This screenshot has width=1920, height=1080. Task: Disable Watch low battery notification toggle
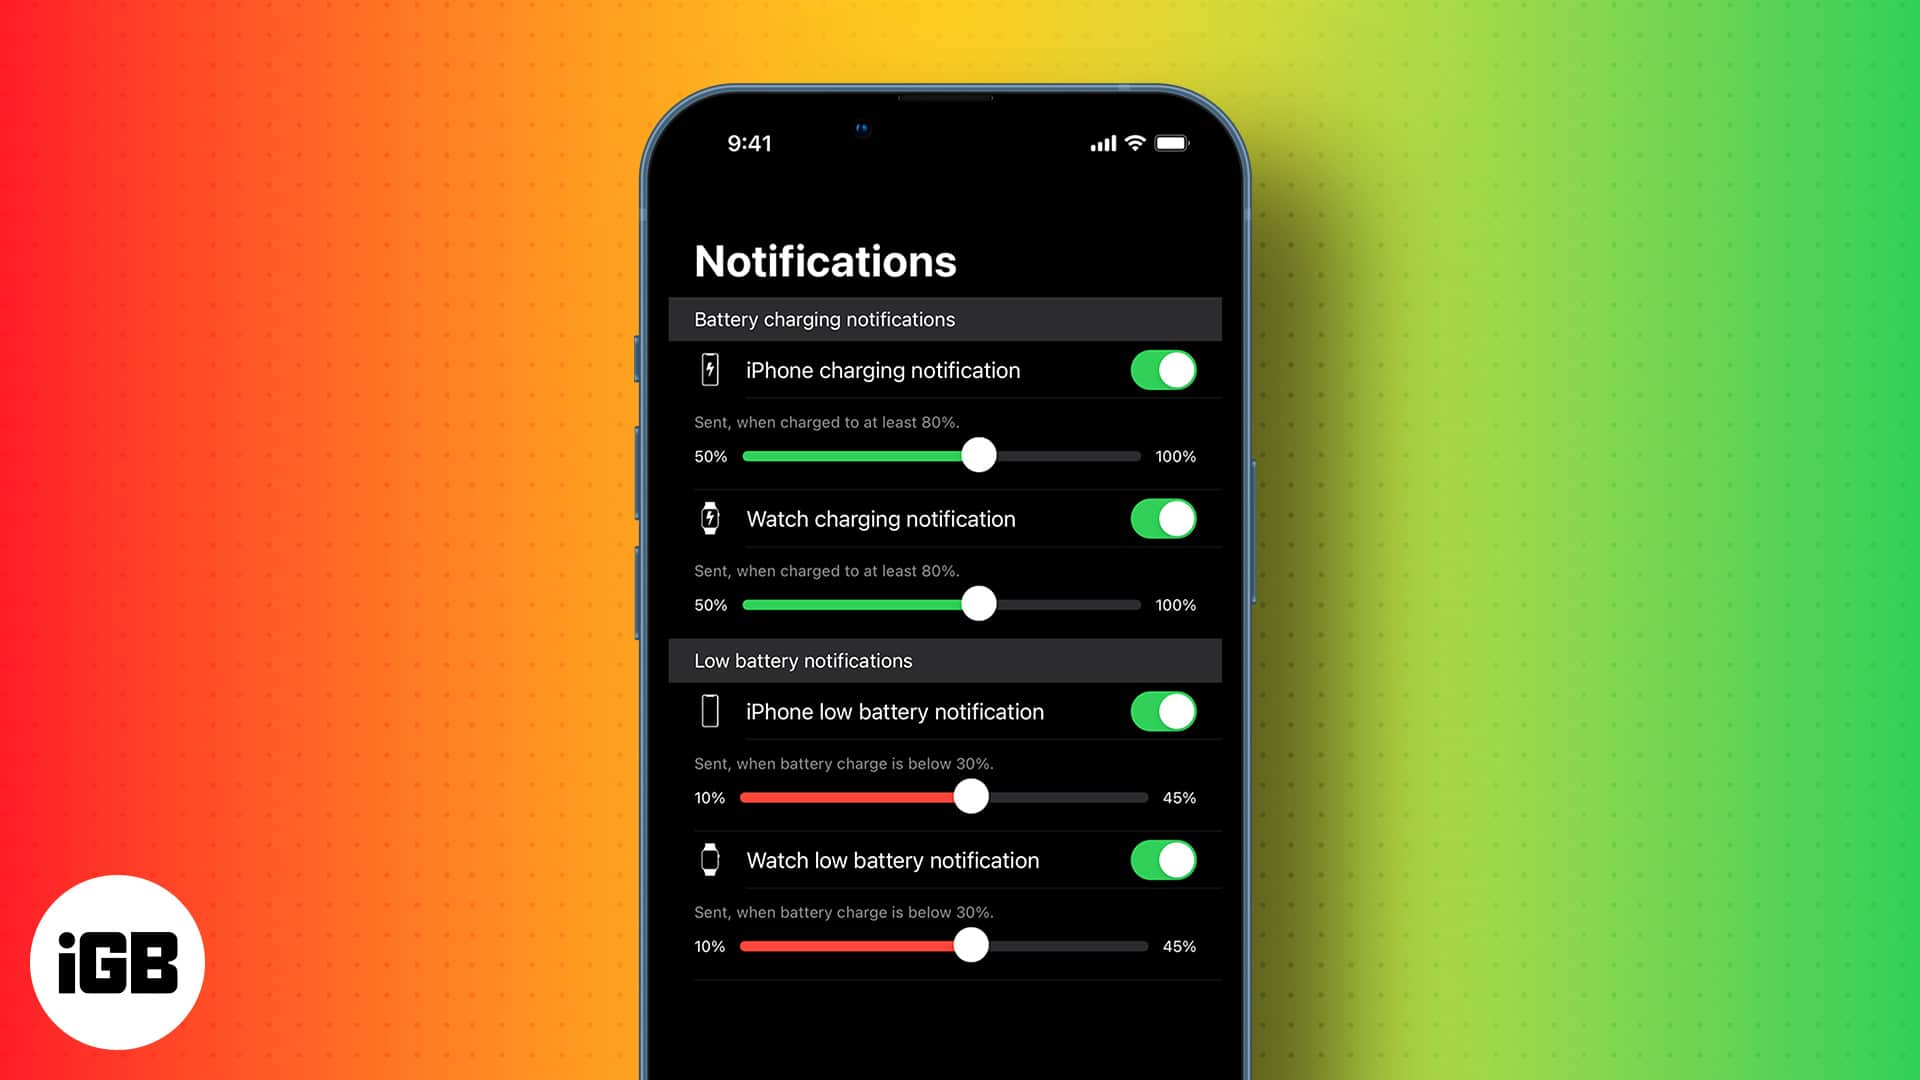1162,860
